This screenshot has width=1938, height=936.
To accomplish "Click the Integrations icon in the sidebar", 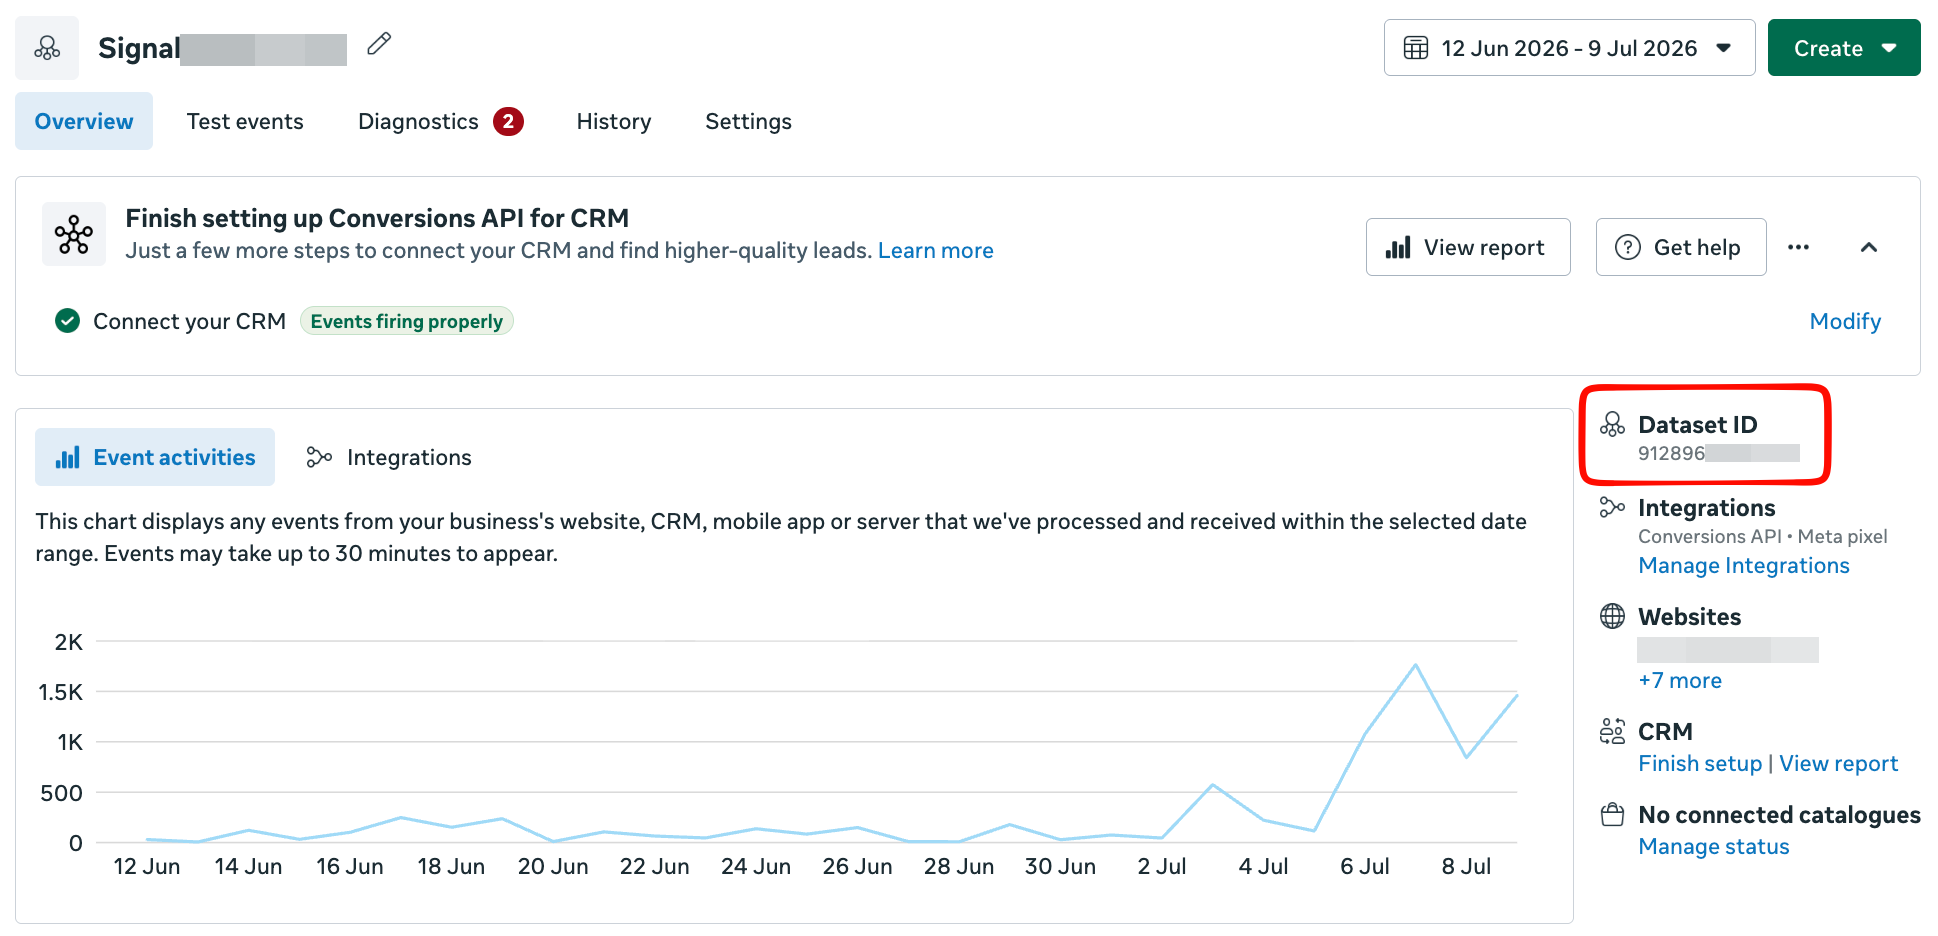I will 1612,507.
